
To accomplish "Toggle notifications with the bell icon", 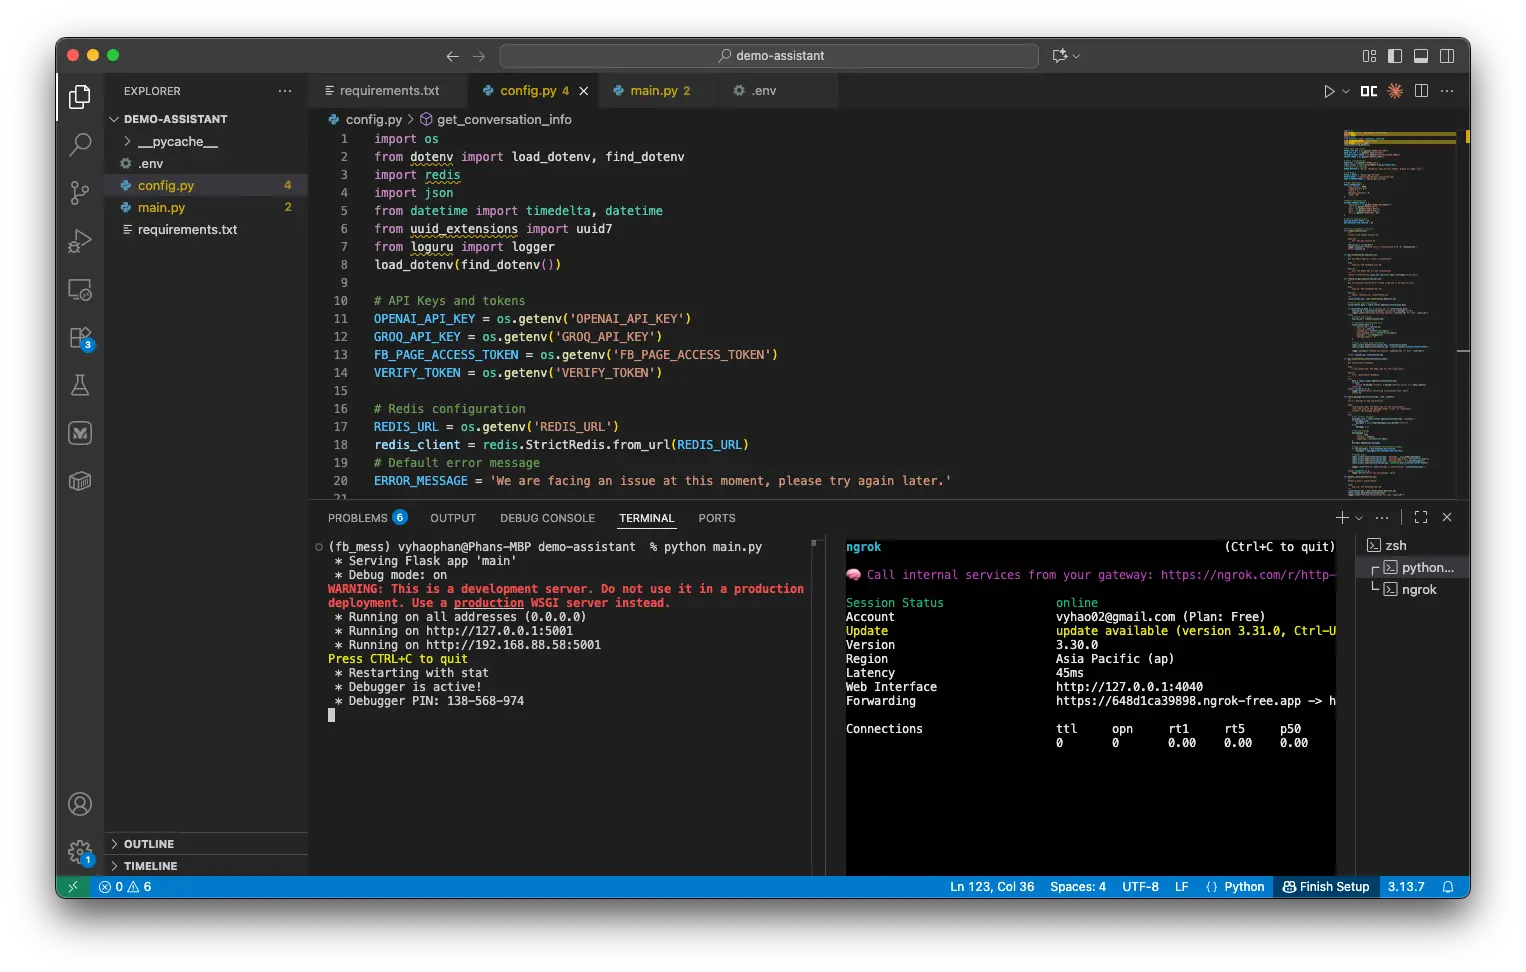I will 1447,887.
